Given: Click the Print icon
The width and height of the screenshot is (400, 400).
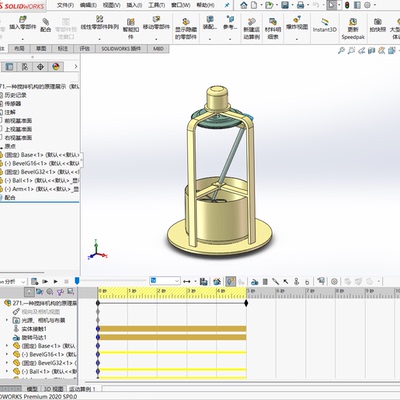Looking at the screenshot, I should (x=300, y=5).
